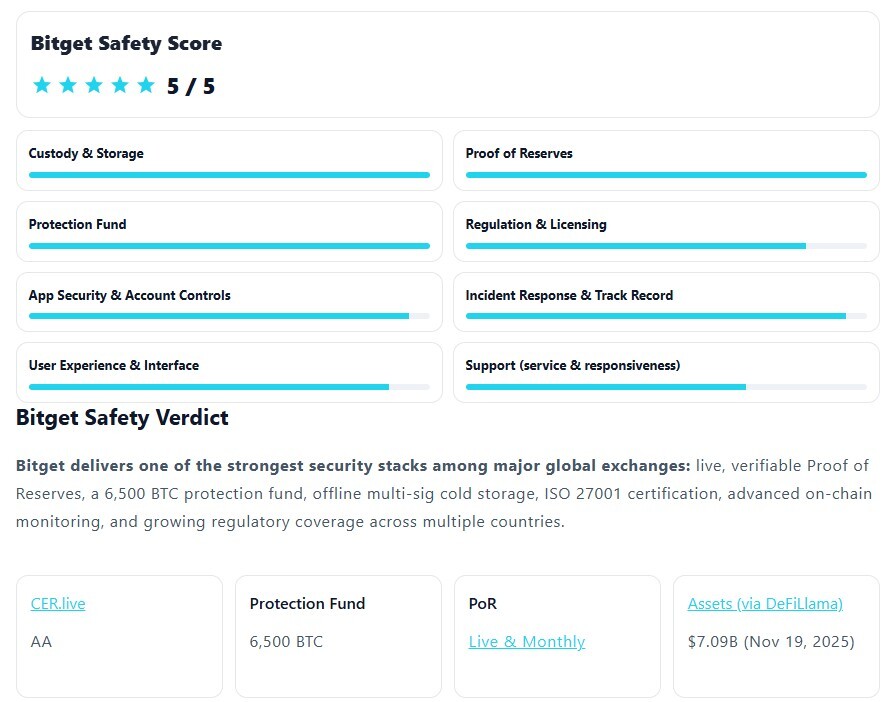This screenshot has width=884, height=702.
Task: Select the Protection Fund 6,500 BTC card
Action: [337, 636]
